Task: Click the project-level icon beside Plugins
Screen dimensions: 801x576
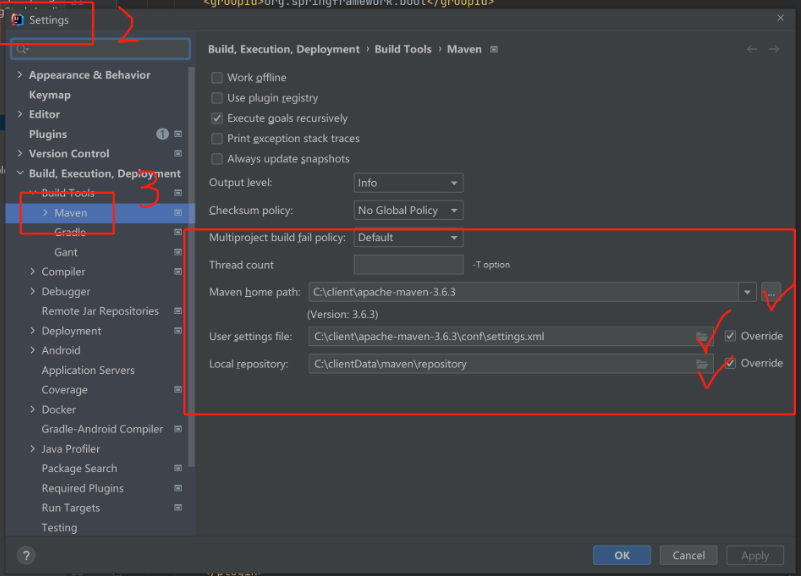Action: [178, 134]
